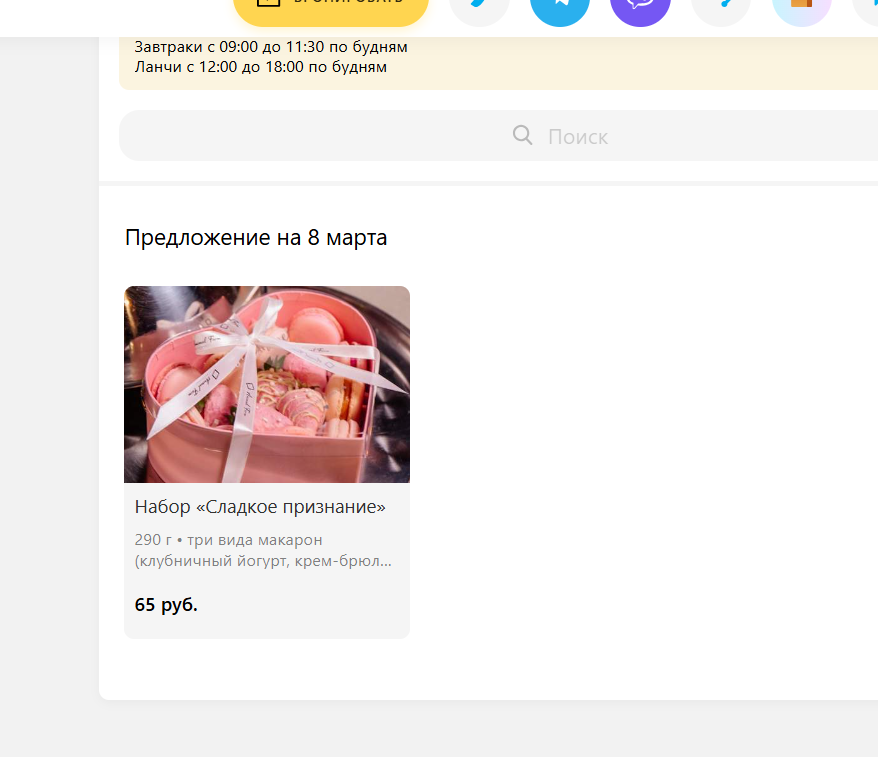Open the heart-shaped macaron box photo
Viewport: 878px width, 757px height.
[267, 384]
